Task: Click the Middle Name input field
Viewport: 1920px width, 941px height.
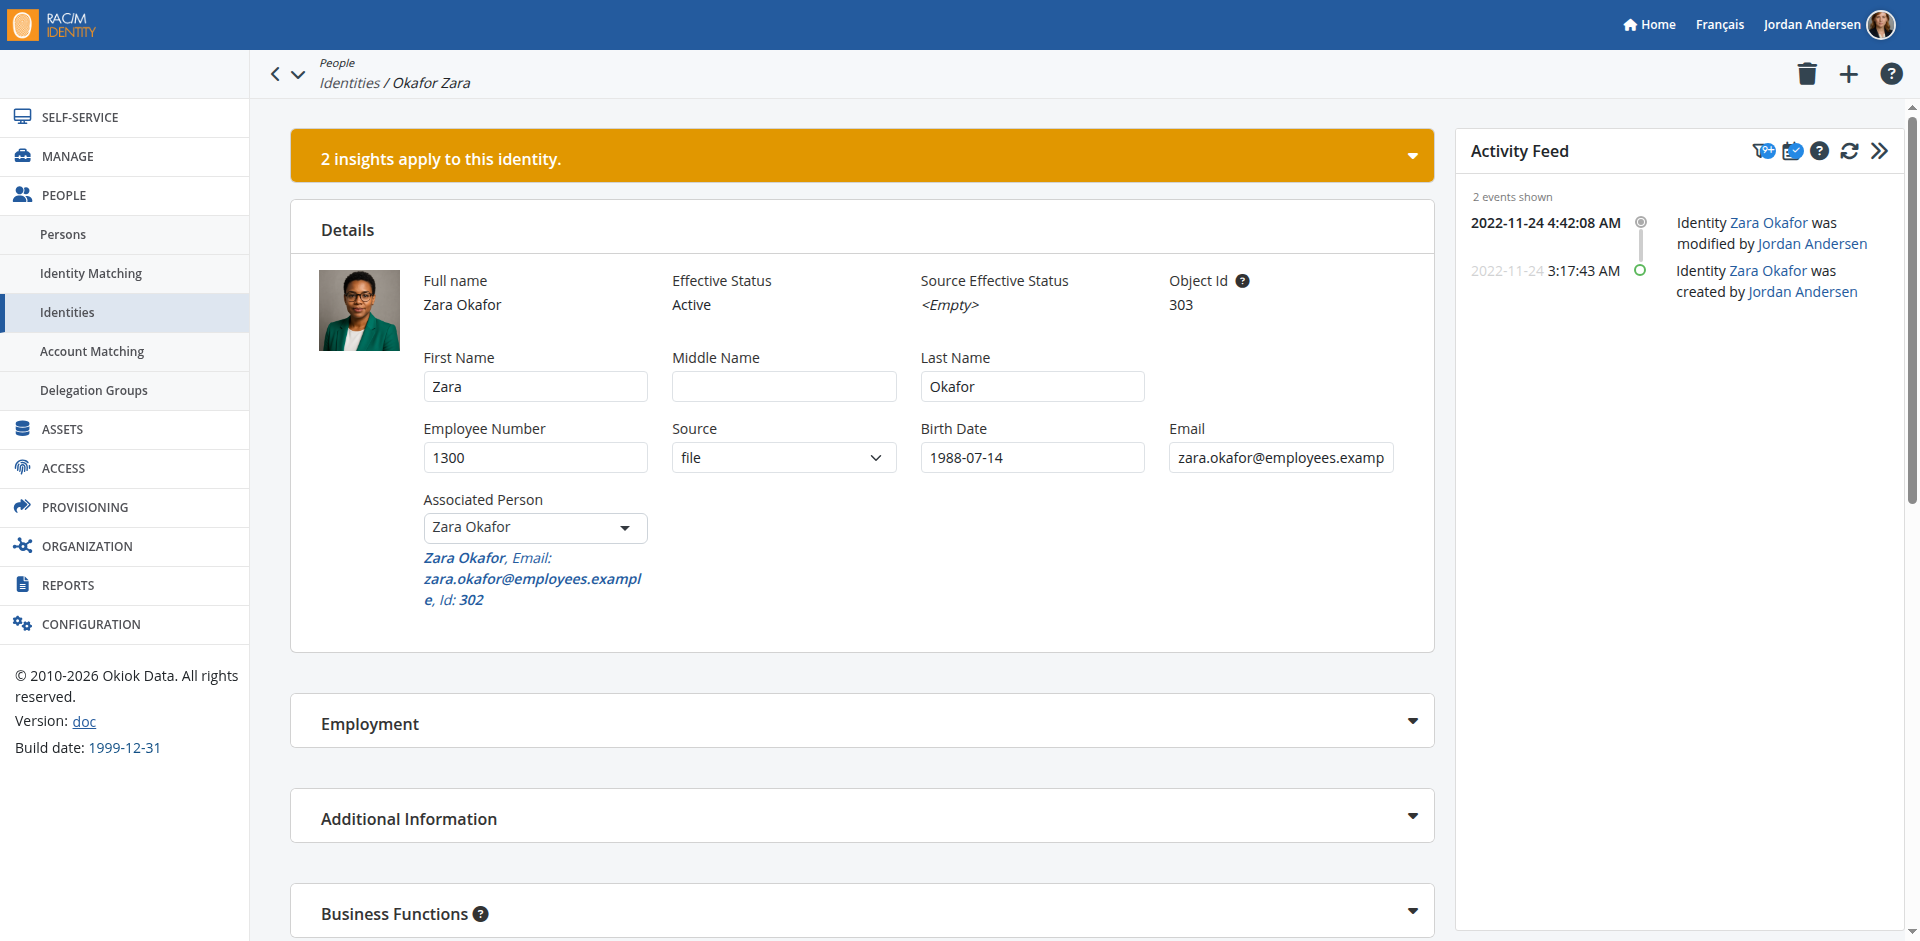Action: click(784, 387)
